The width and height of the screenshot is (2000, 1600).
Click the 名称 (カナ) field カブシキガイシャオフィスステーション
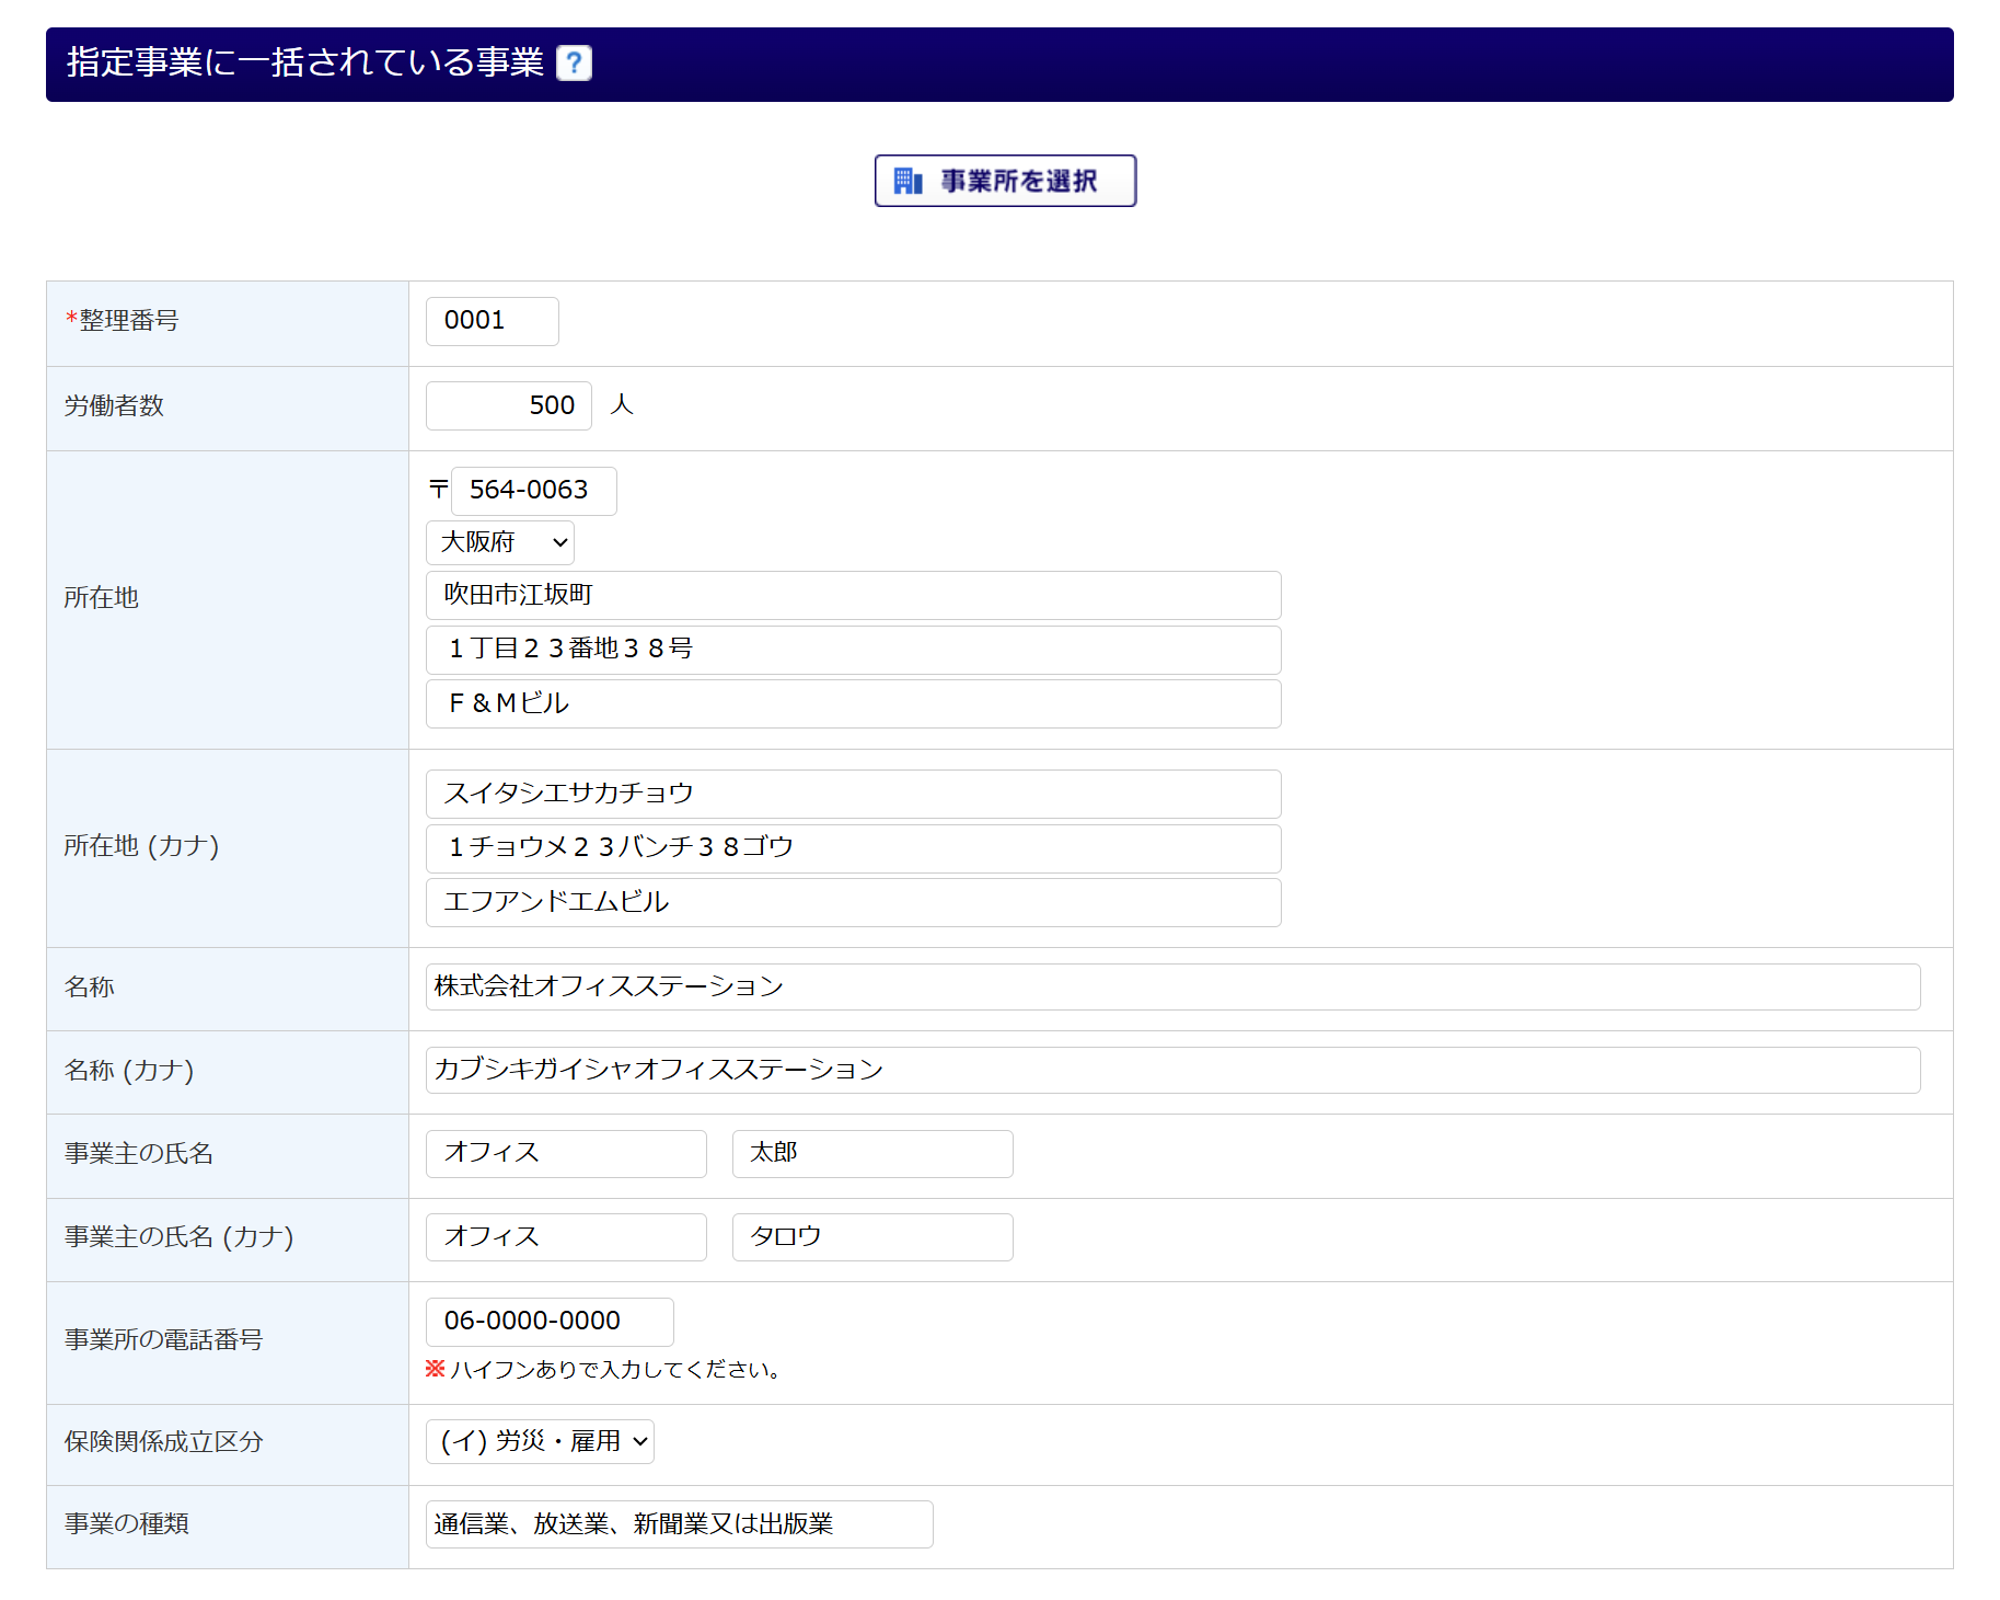[x=1171, y=1069]
